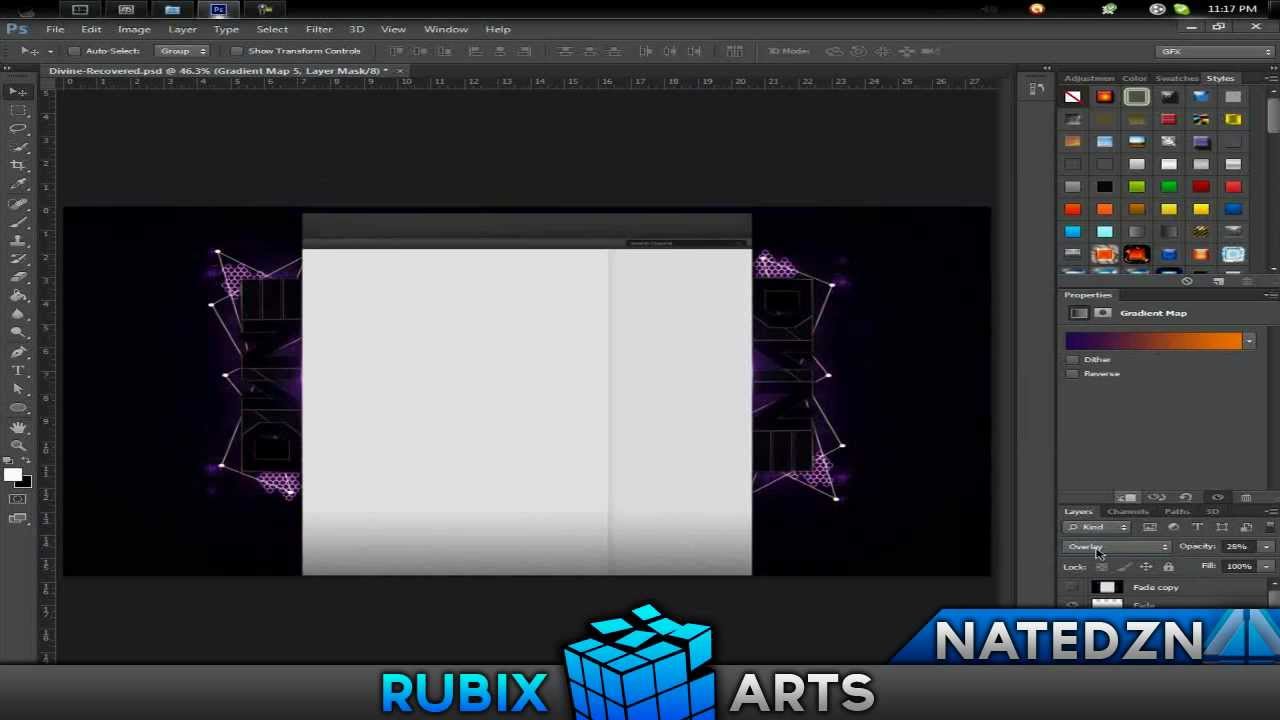Click the background color swatch
Screen dimensions: 1280x720
coord(26,482)
